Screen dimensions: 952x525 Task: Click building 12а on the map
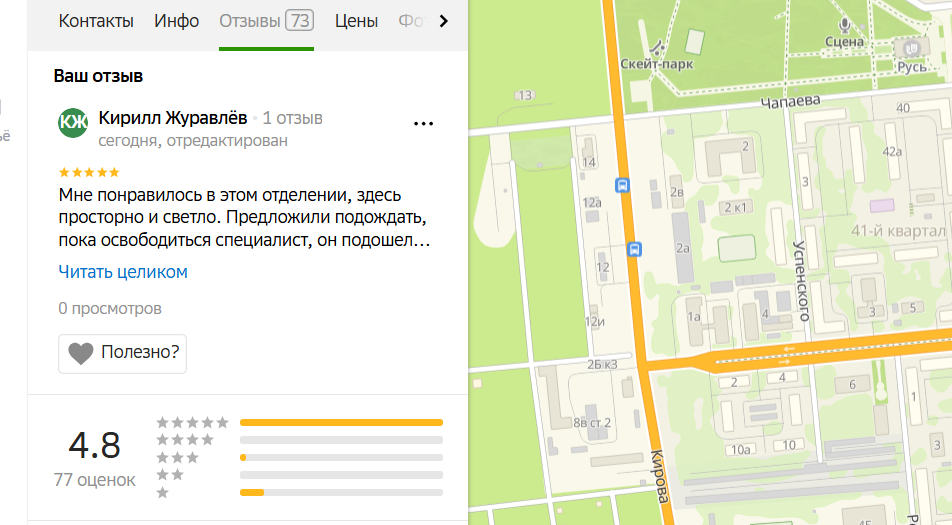[x=592, y=203]
